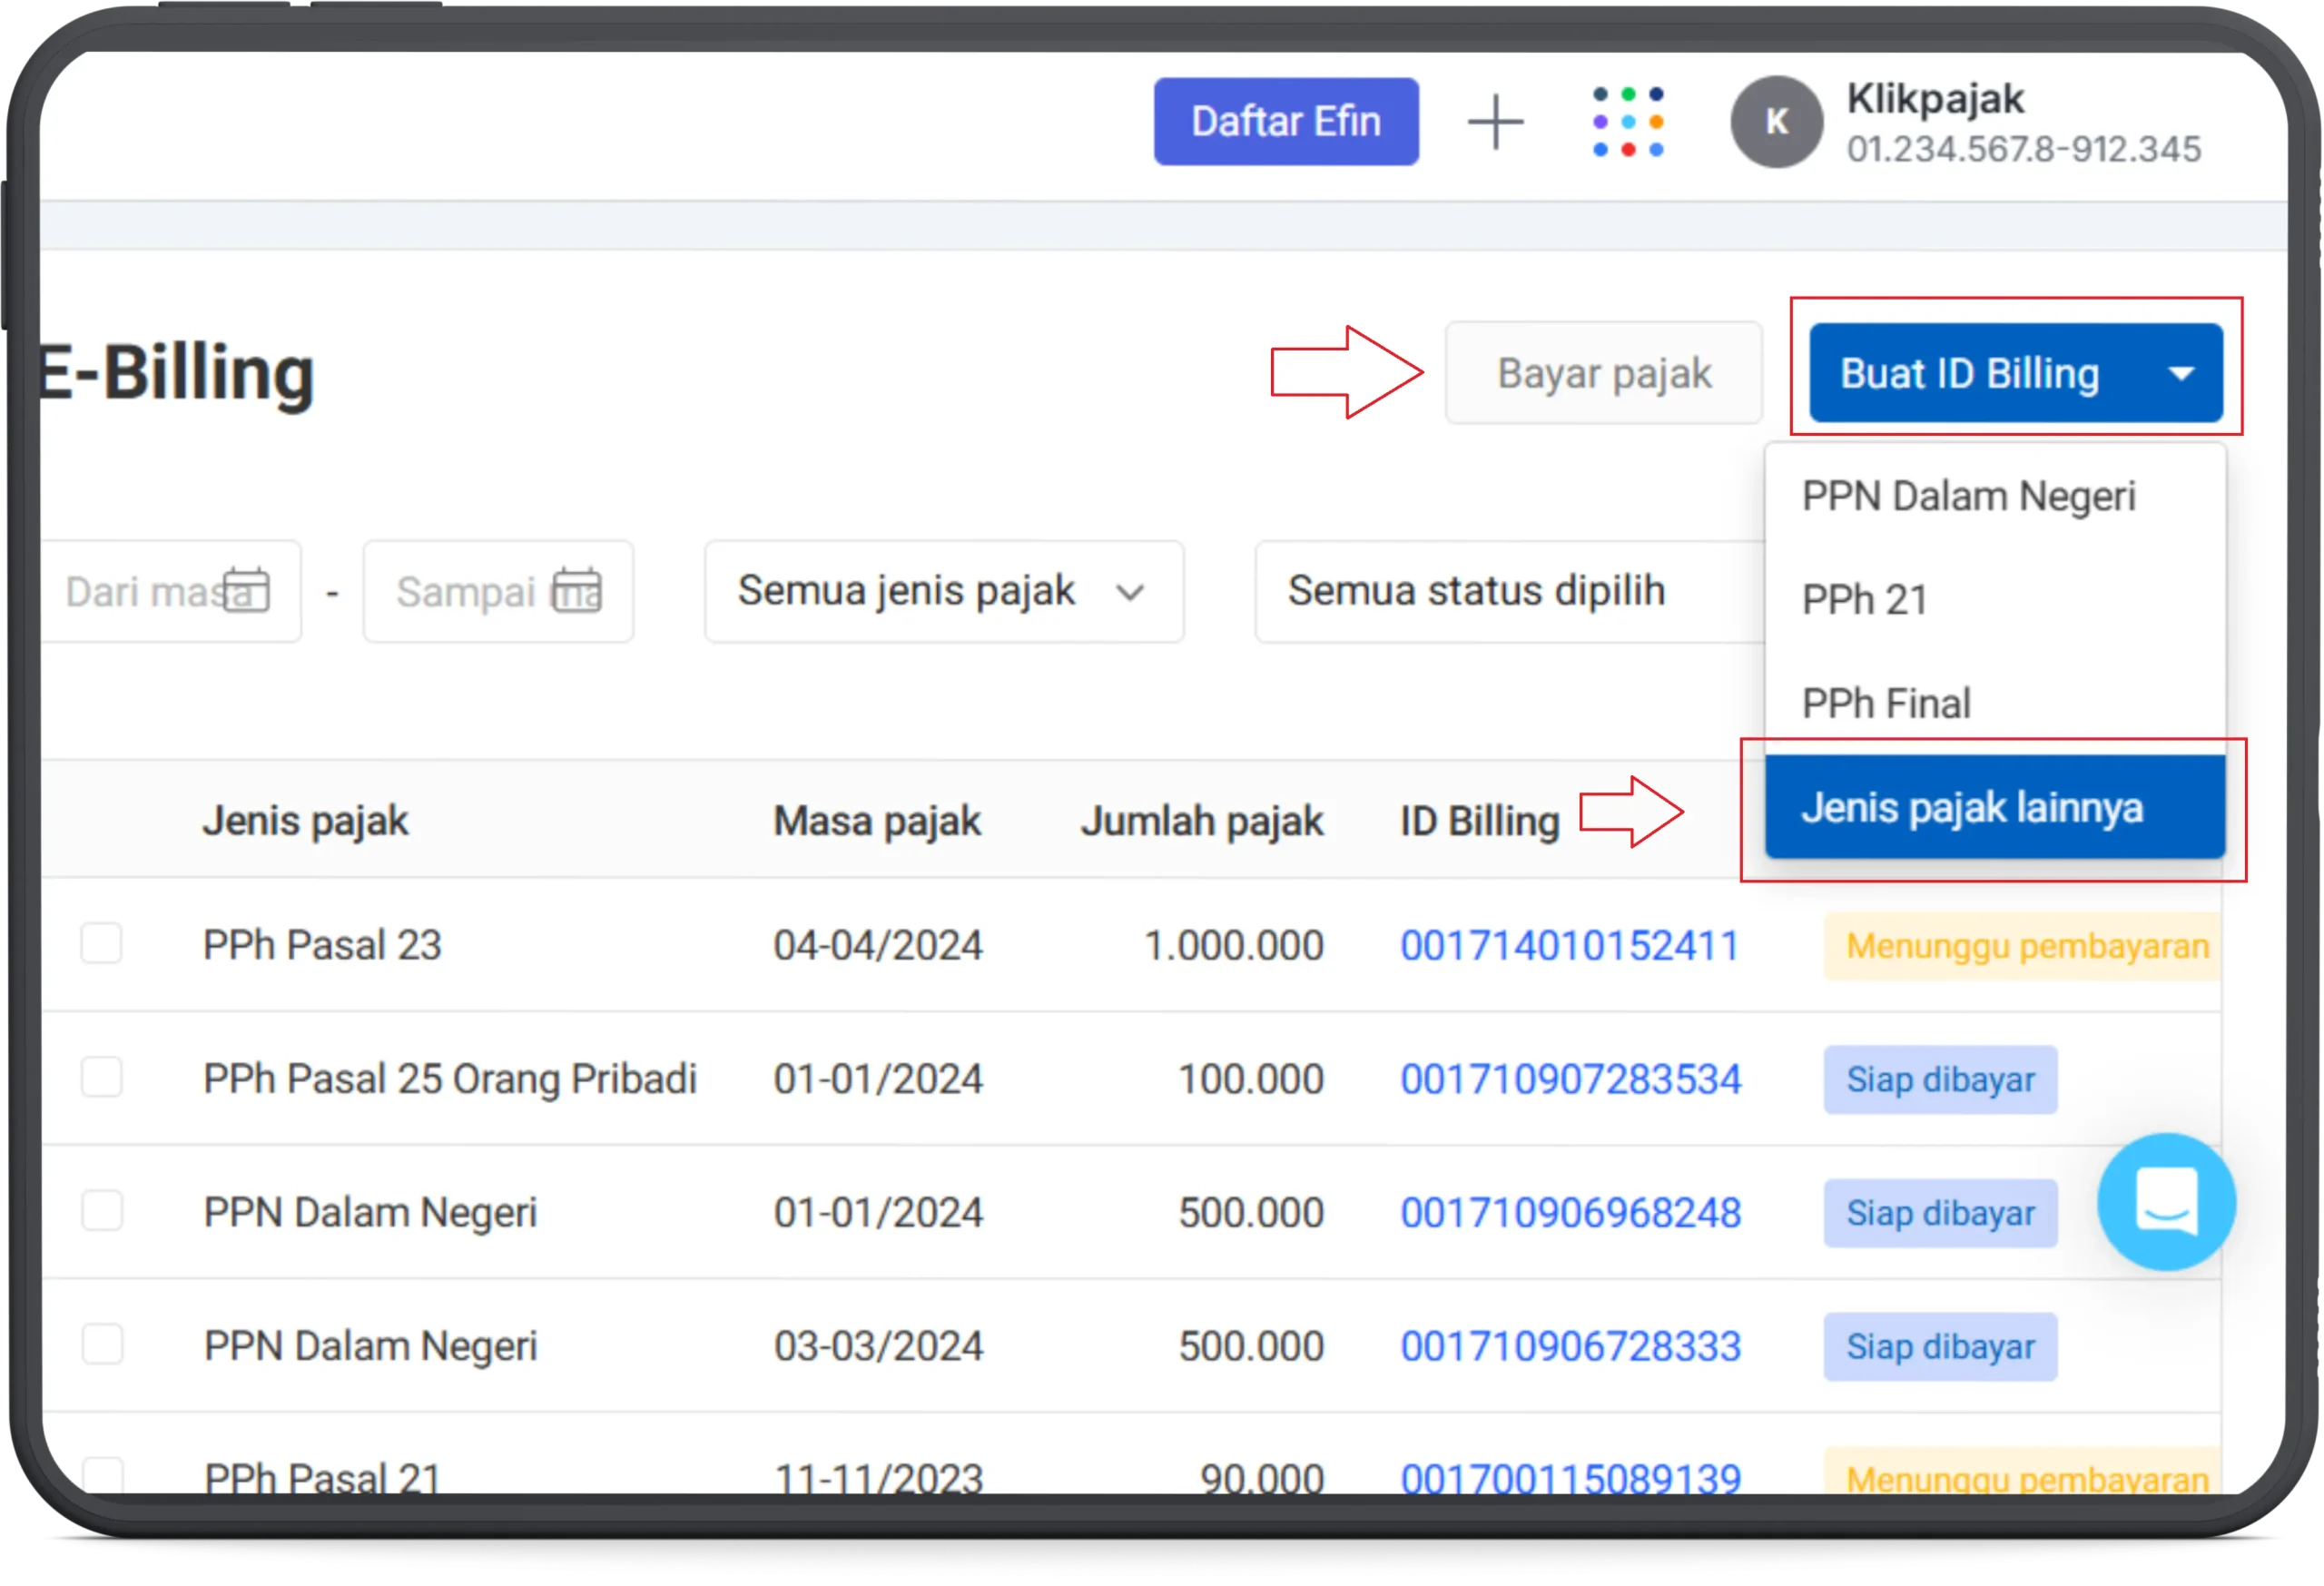Click the Bayar pajak button
This screenshot has height=1586, width=2324.
[1603, 373]
